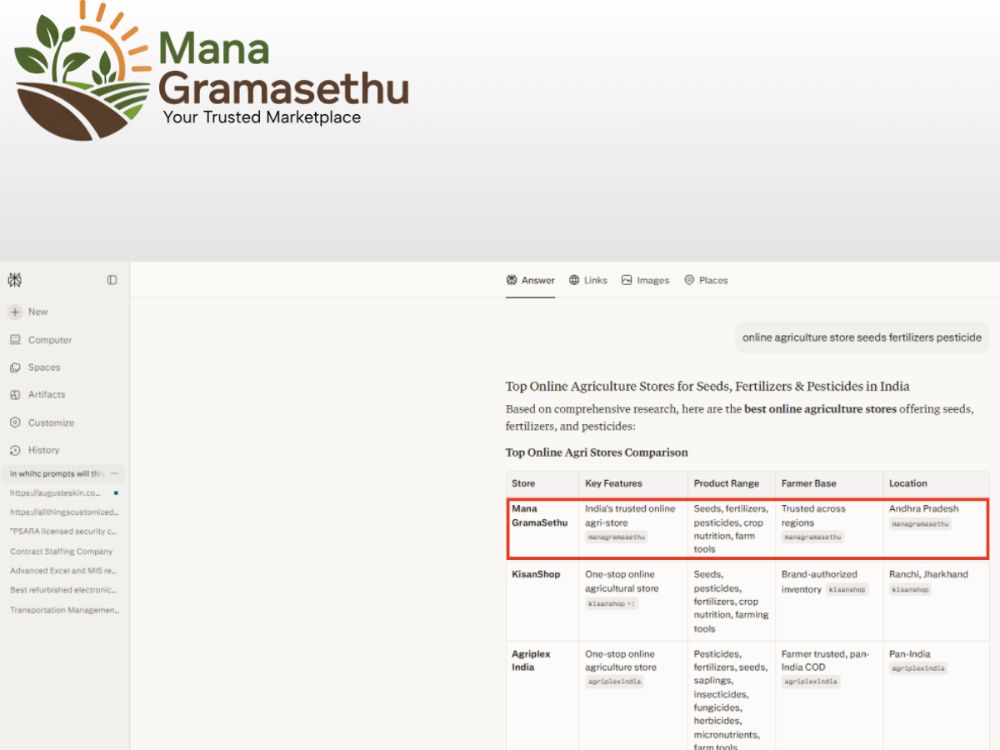
Task: Click heading 'Top Online Agriculture Stores for Seeds...'
Action: [707, 386]
